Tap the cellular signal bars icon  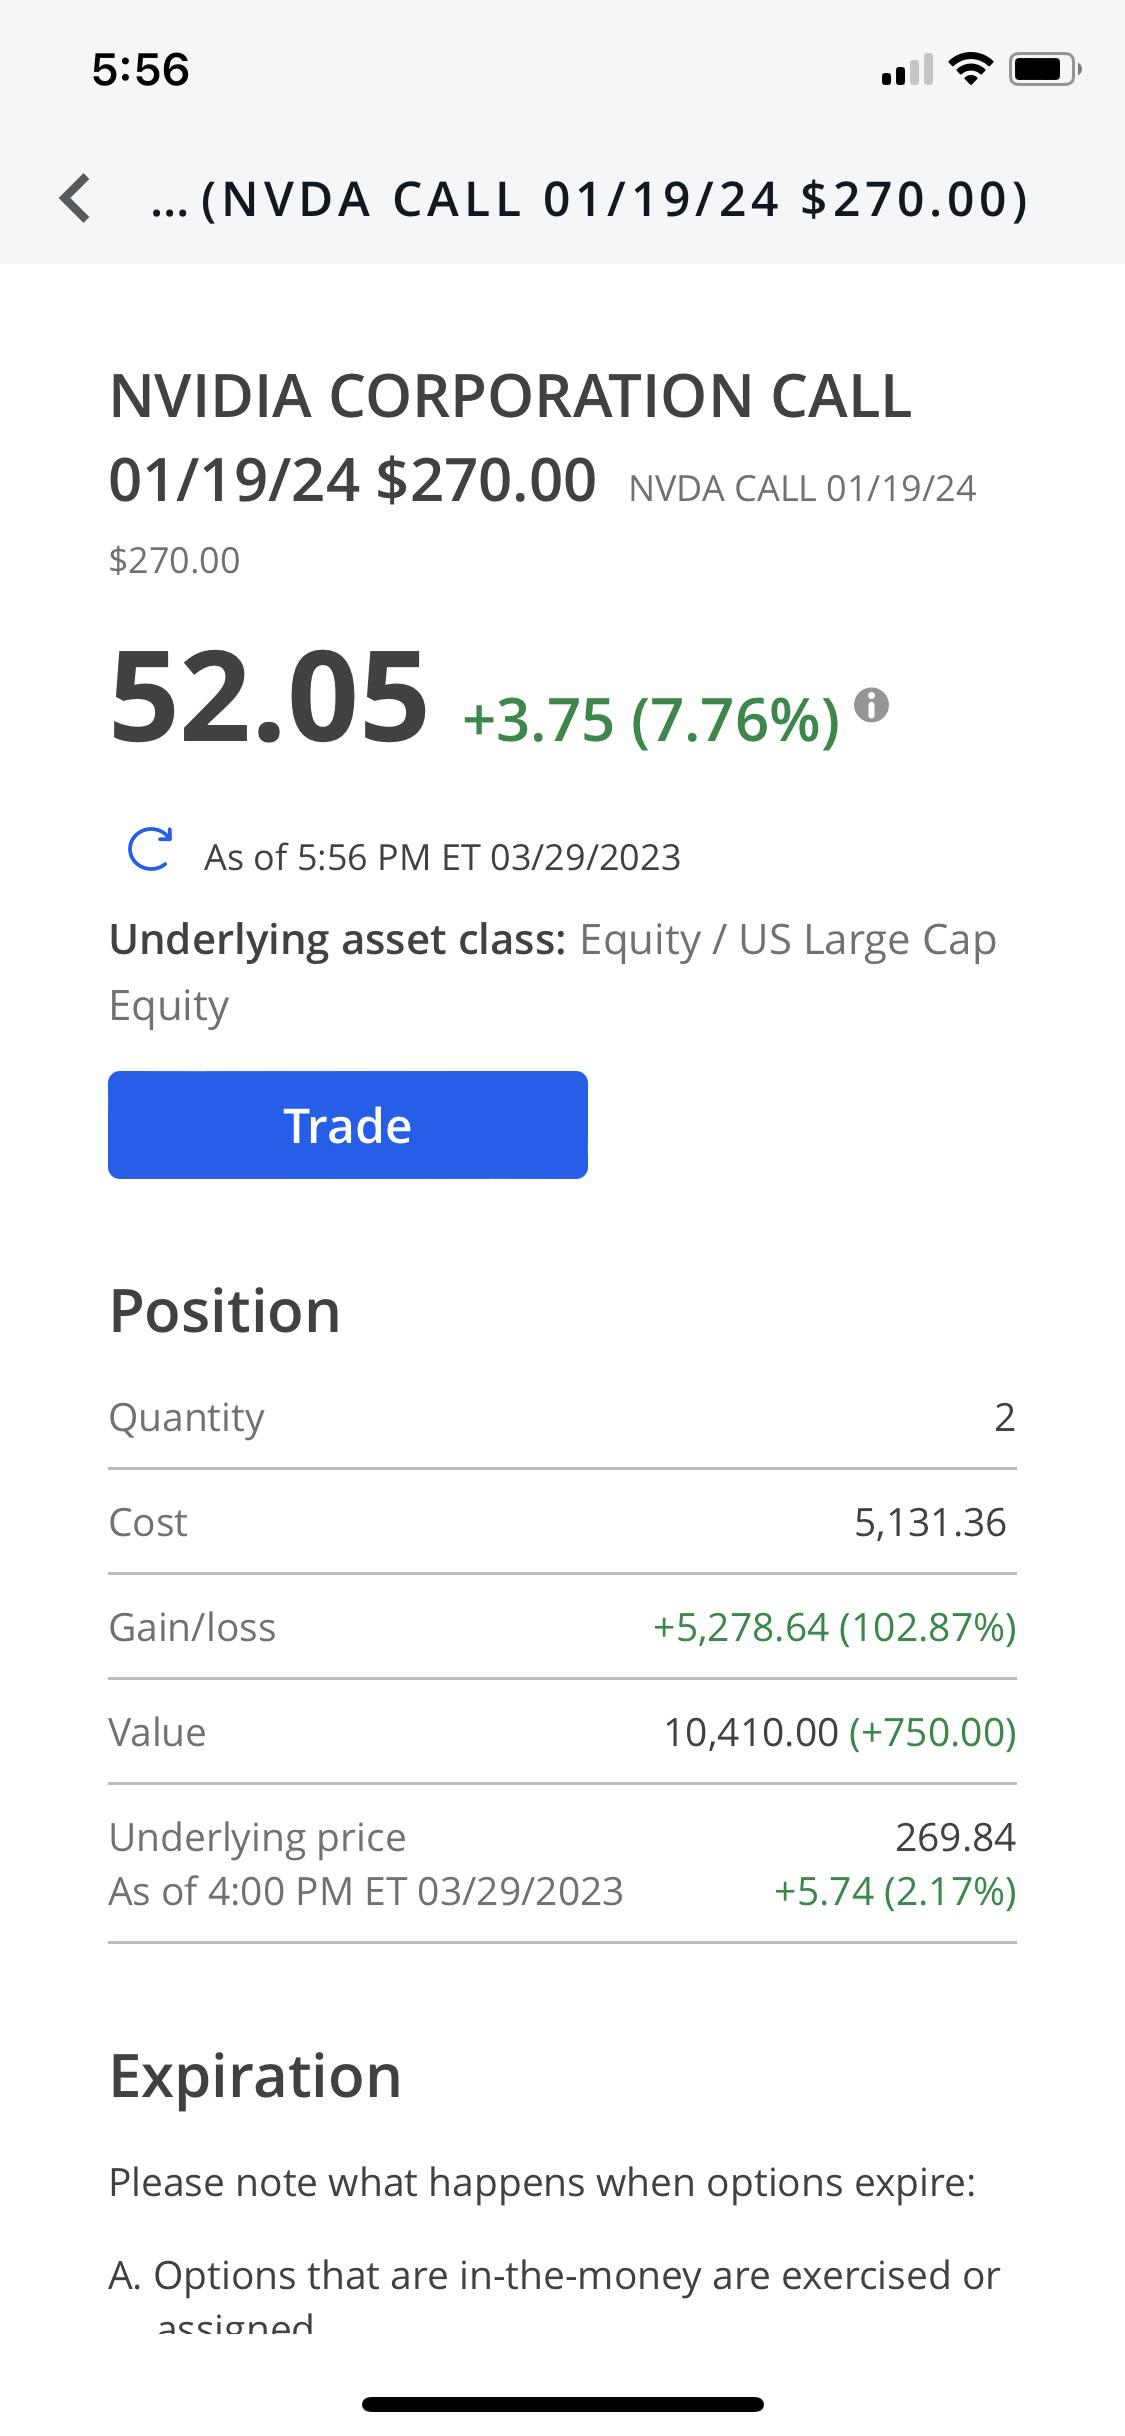[906, 71]
